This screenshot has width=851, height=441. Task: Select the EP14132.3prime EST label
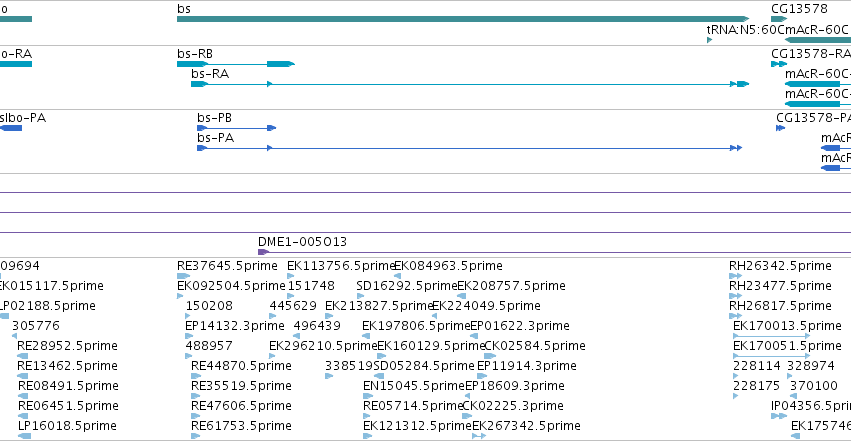click(234, 326)
